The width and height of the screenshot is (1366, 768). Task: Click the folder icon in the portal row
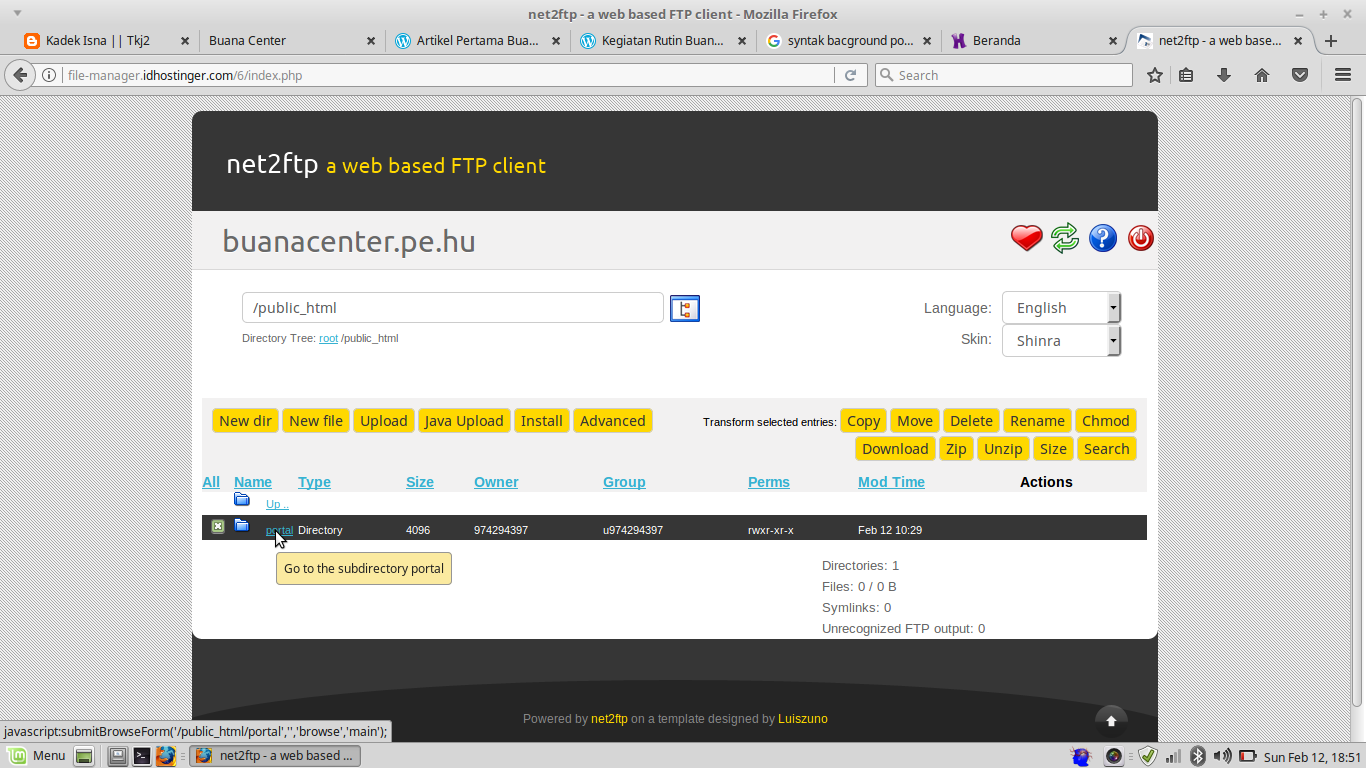(242, 525)
